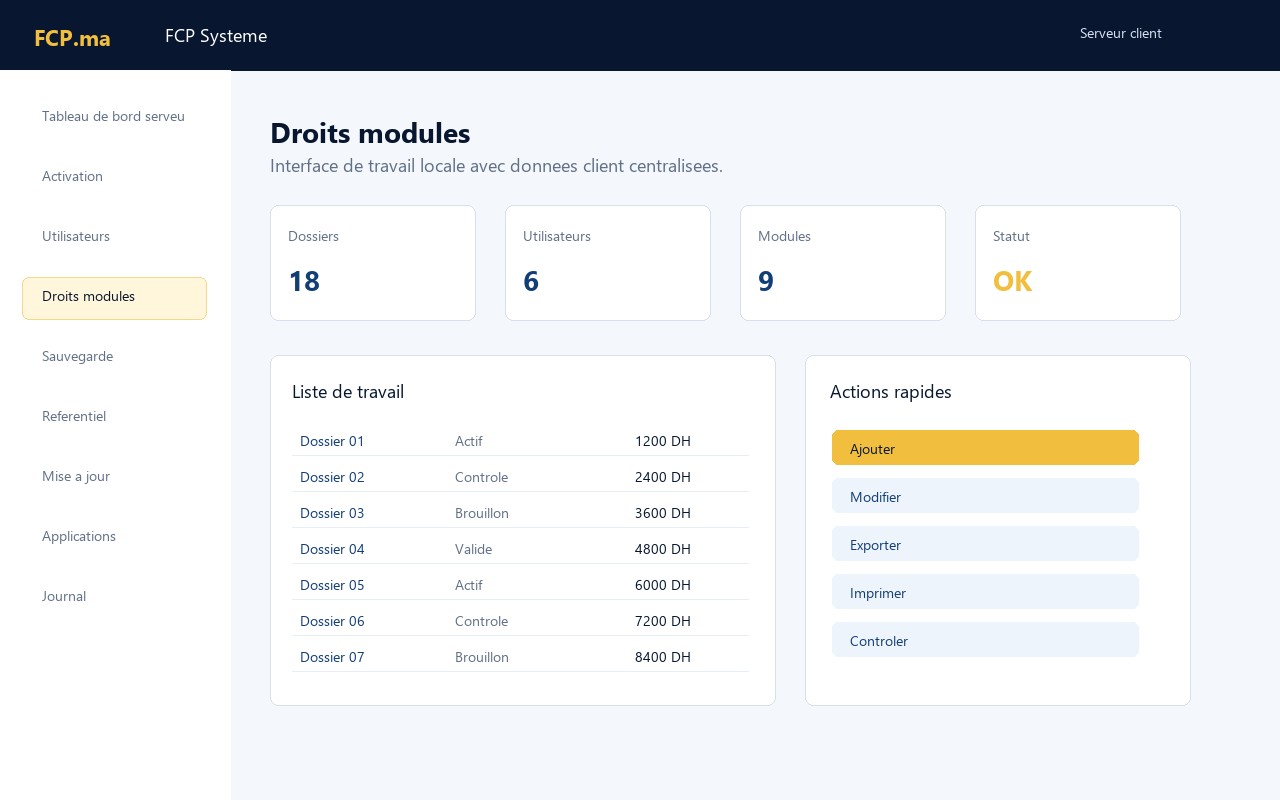Click the Interface de travail locale subtitle
This screenshot has width=1280, height=800.
(496, 166)
